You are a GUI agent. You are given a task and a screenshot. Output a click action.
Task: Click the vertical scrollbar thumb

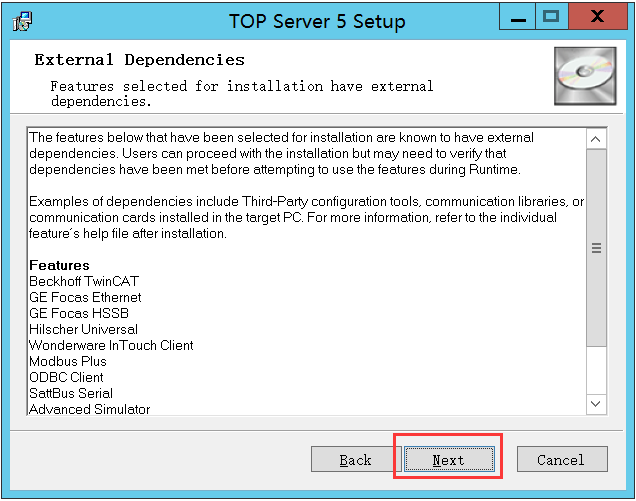click(x=596, y=250)
